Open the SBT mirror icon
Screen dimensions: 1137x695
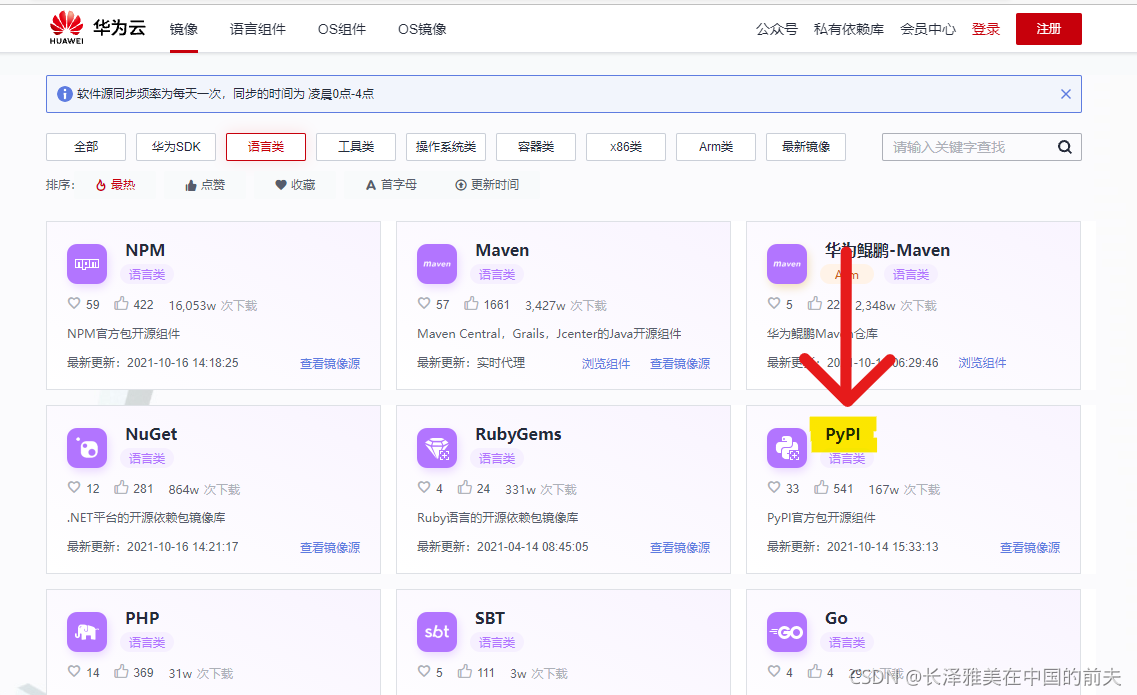[x=437, y=632]
